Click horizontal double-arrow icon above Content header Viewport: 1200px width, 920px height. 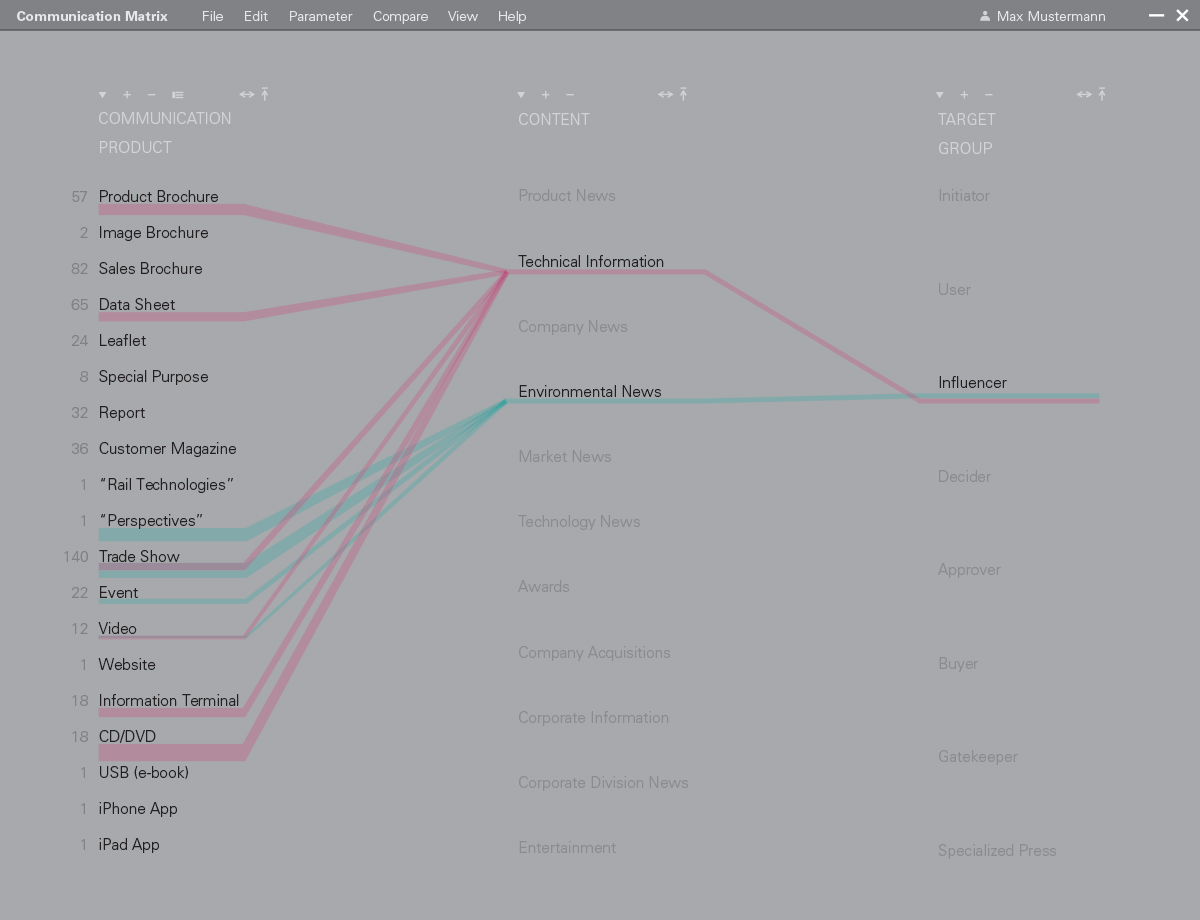click(x=666, y=95)
